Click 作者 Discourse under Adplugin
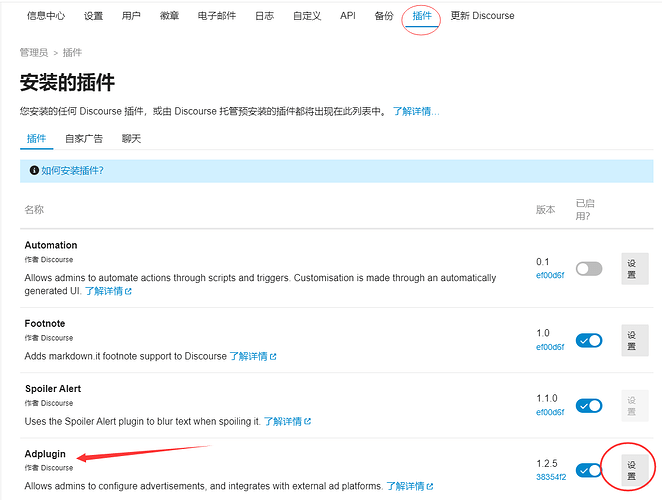 pos(49,468)
